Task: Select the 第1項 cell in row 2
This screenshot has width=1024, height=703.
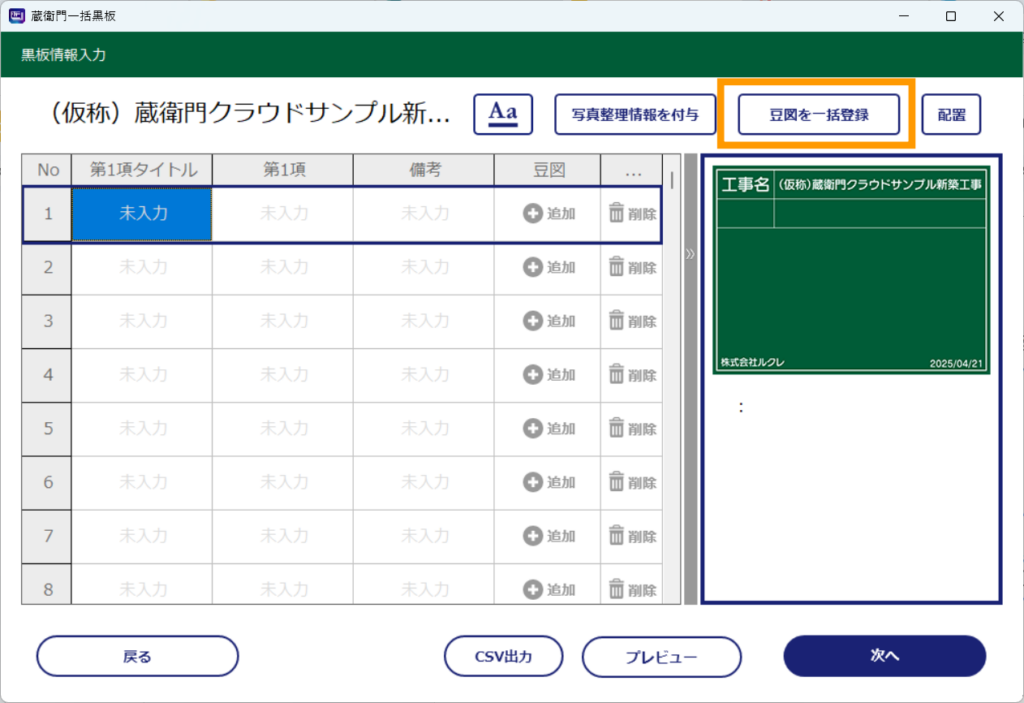Action: point(283,267)
